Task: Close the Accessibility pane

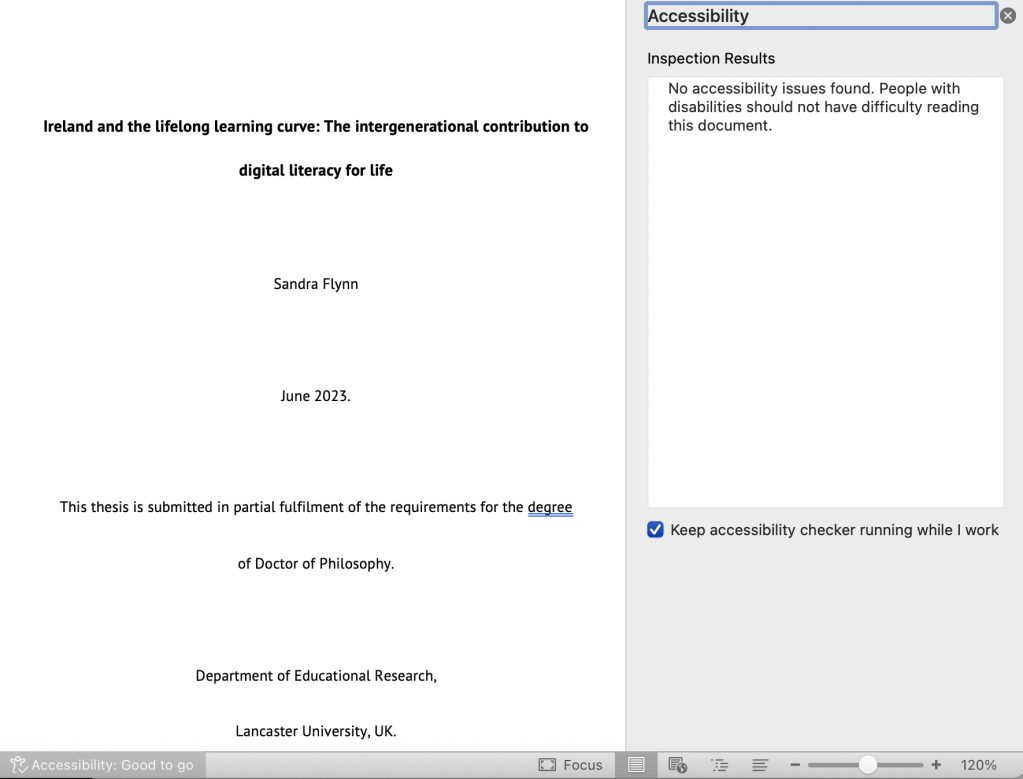Action: pos(1008,16)
